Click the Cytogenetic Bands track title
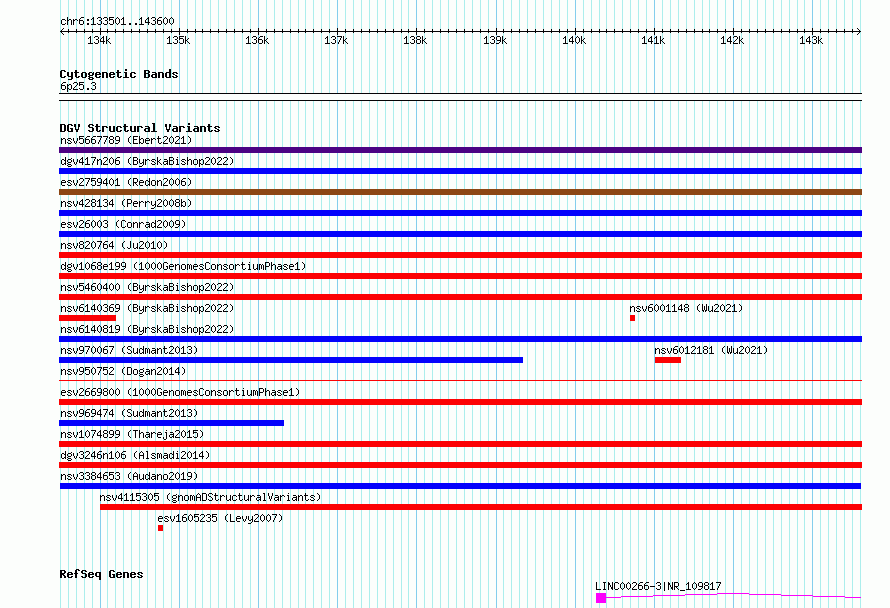 pyautogui.click(x=119, y=74)
